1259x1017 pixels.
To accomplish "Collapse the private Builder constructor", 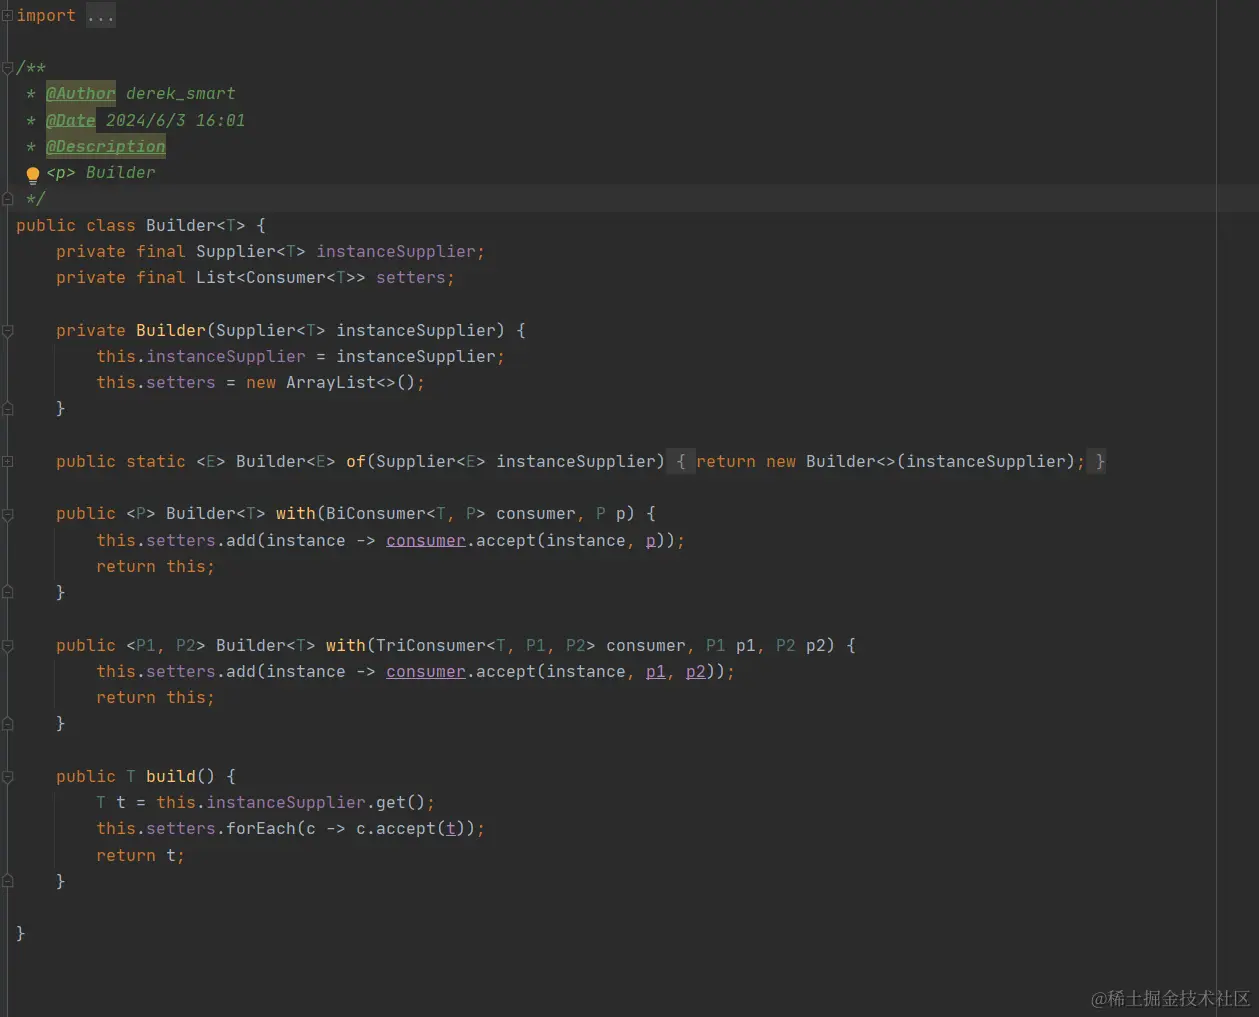I will (7, 330).
